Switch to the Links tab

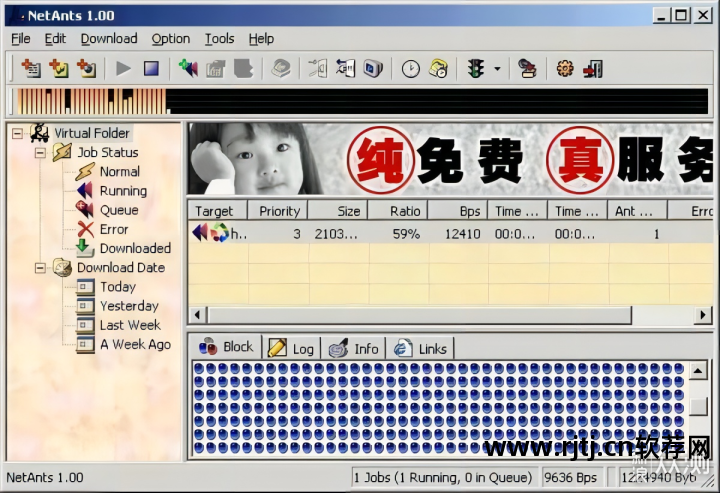[x=420, y=348]
